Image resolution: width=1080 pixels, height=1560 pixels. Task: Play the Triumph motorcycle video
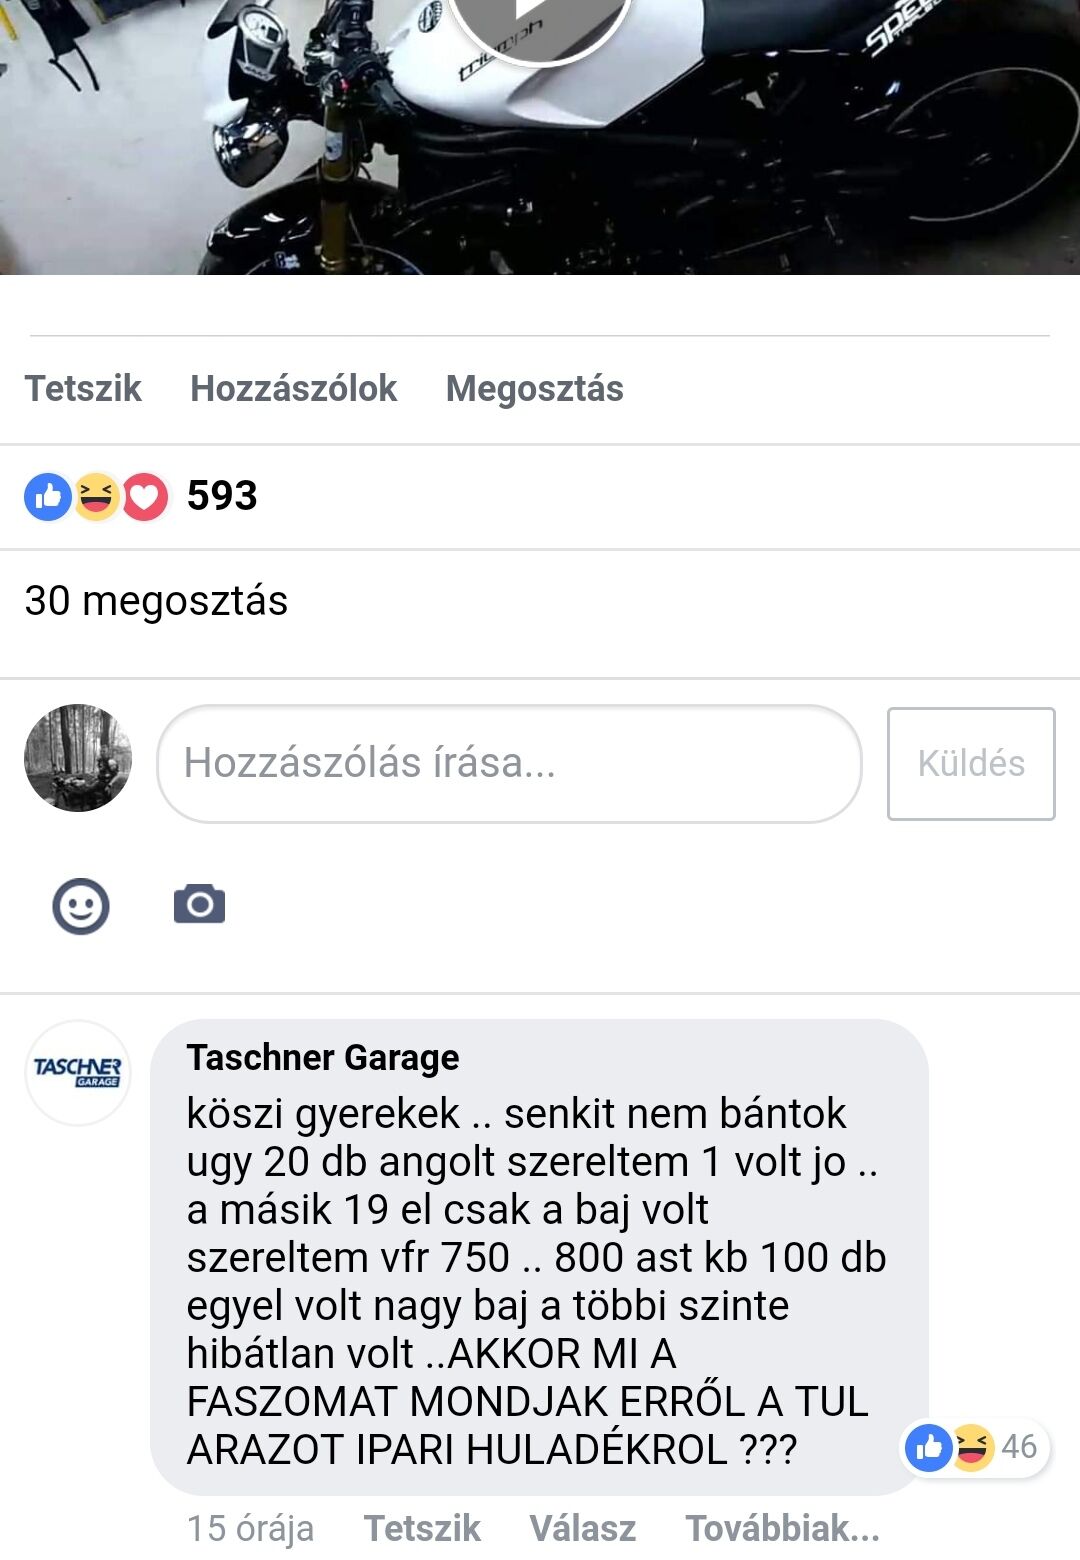click(x=540, y=20)
